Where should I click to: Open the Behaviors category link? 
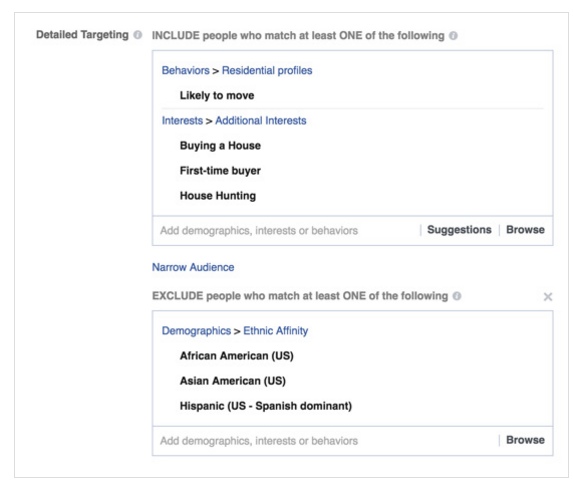186,70
